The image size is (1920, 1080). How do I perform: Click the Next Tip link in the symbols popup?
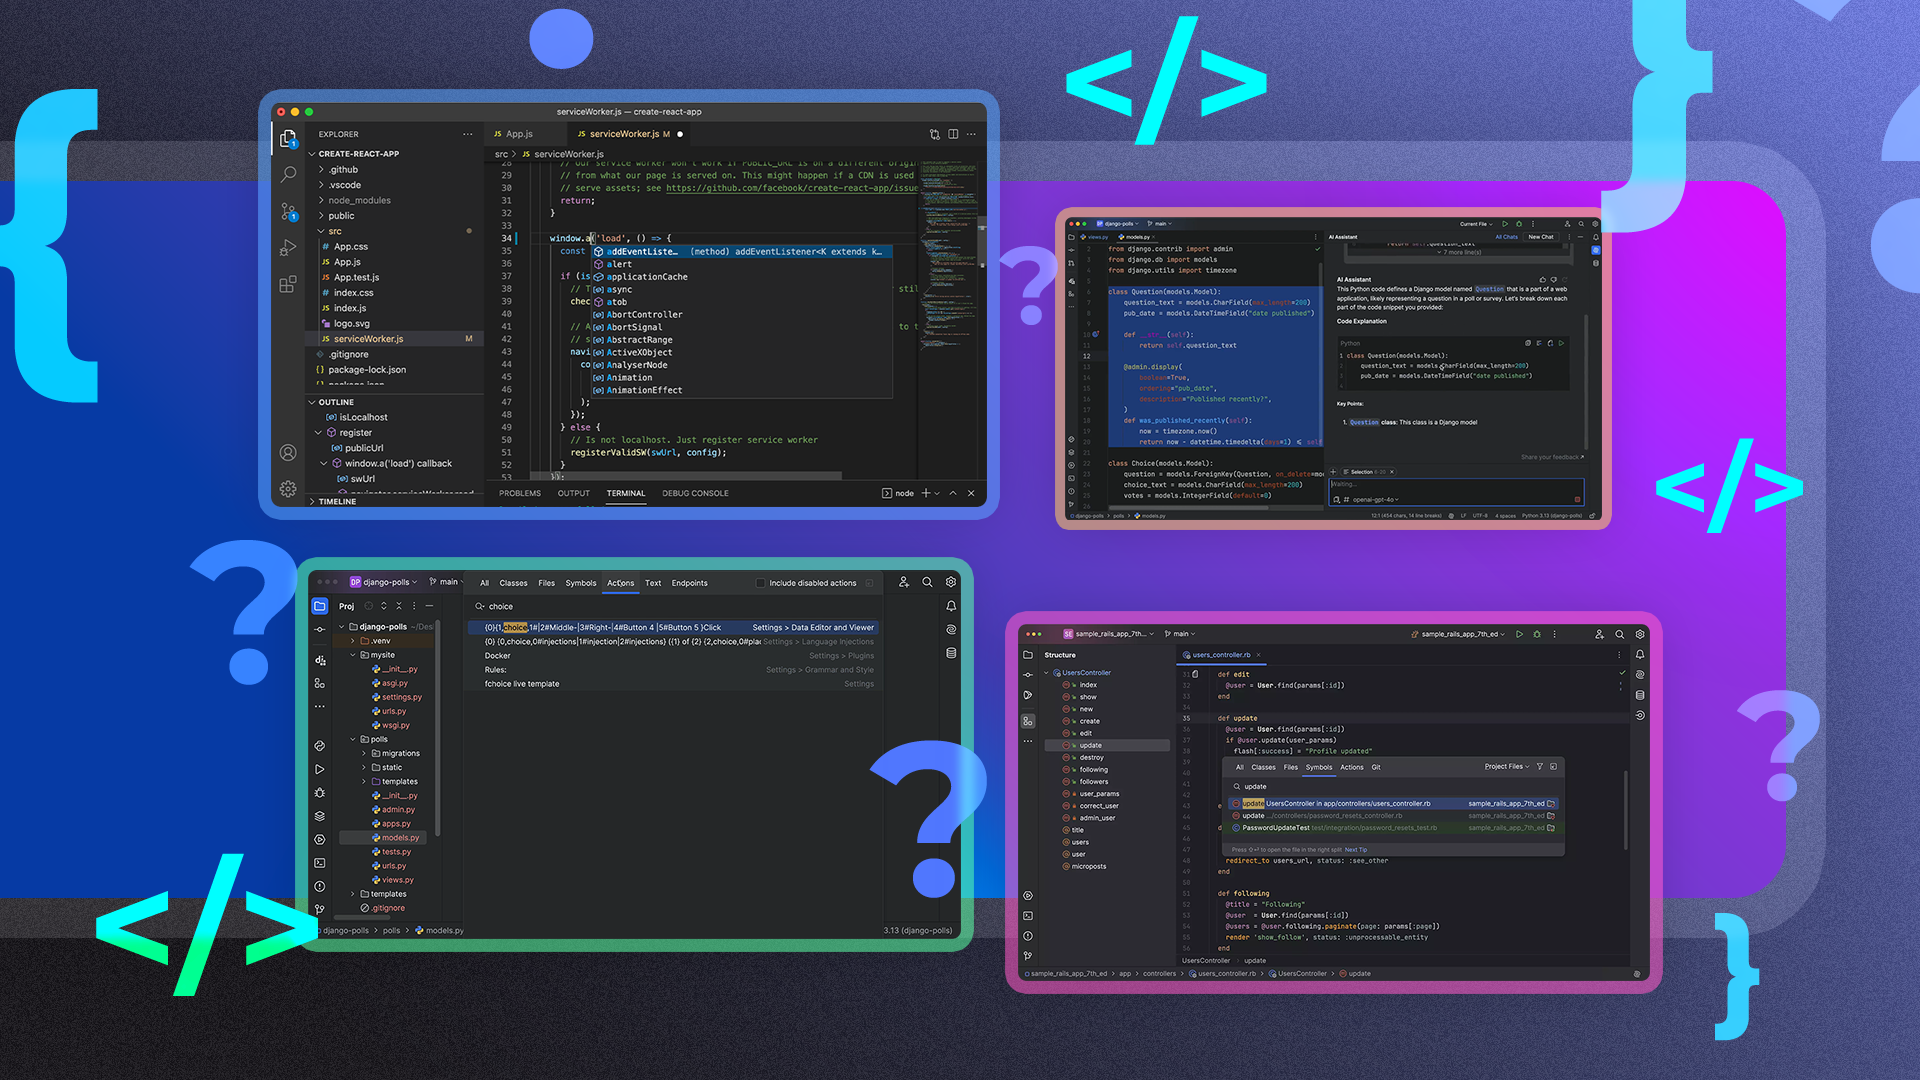pyautogui.click(x=1356, y=850)
